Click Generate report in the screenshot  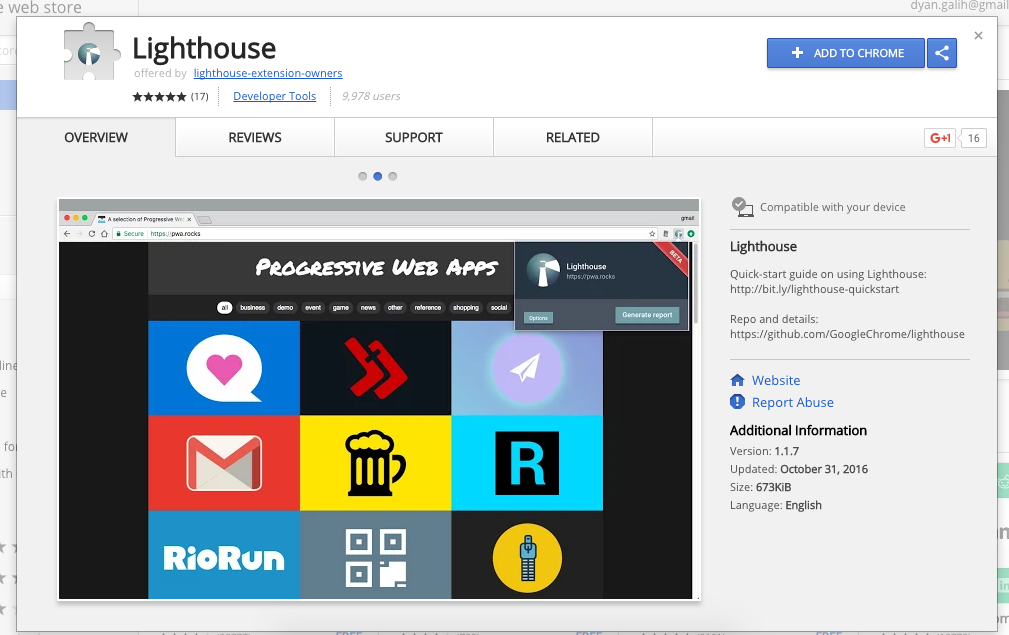647,315
